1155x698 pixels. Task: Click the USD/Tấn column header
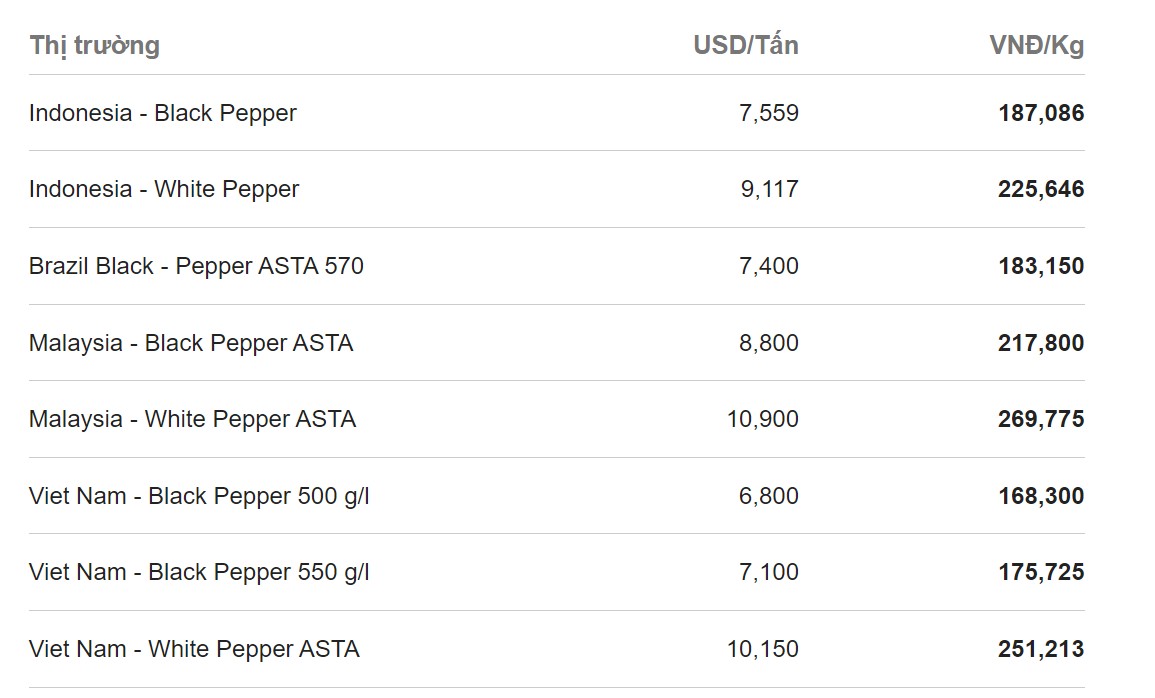[745, 45]
